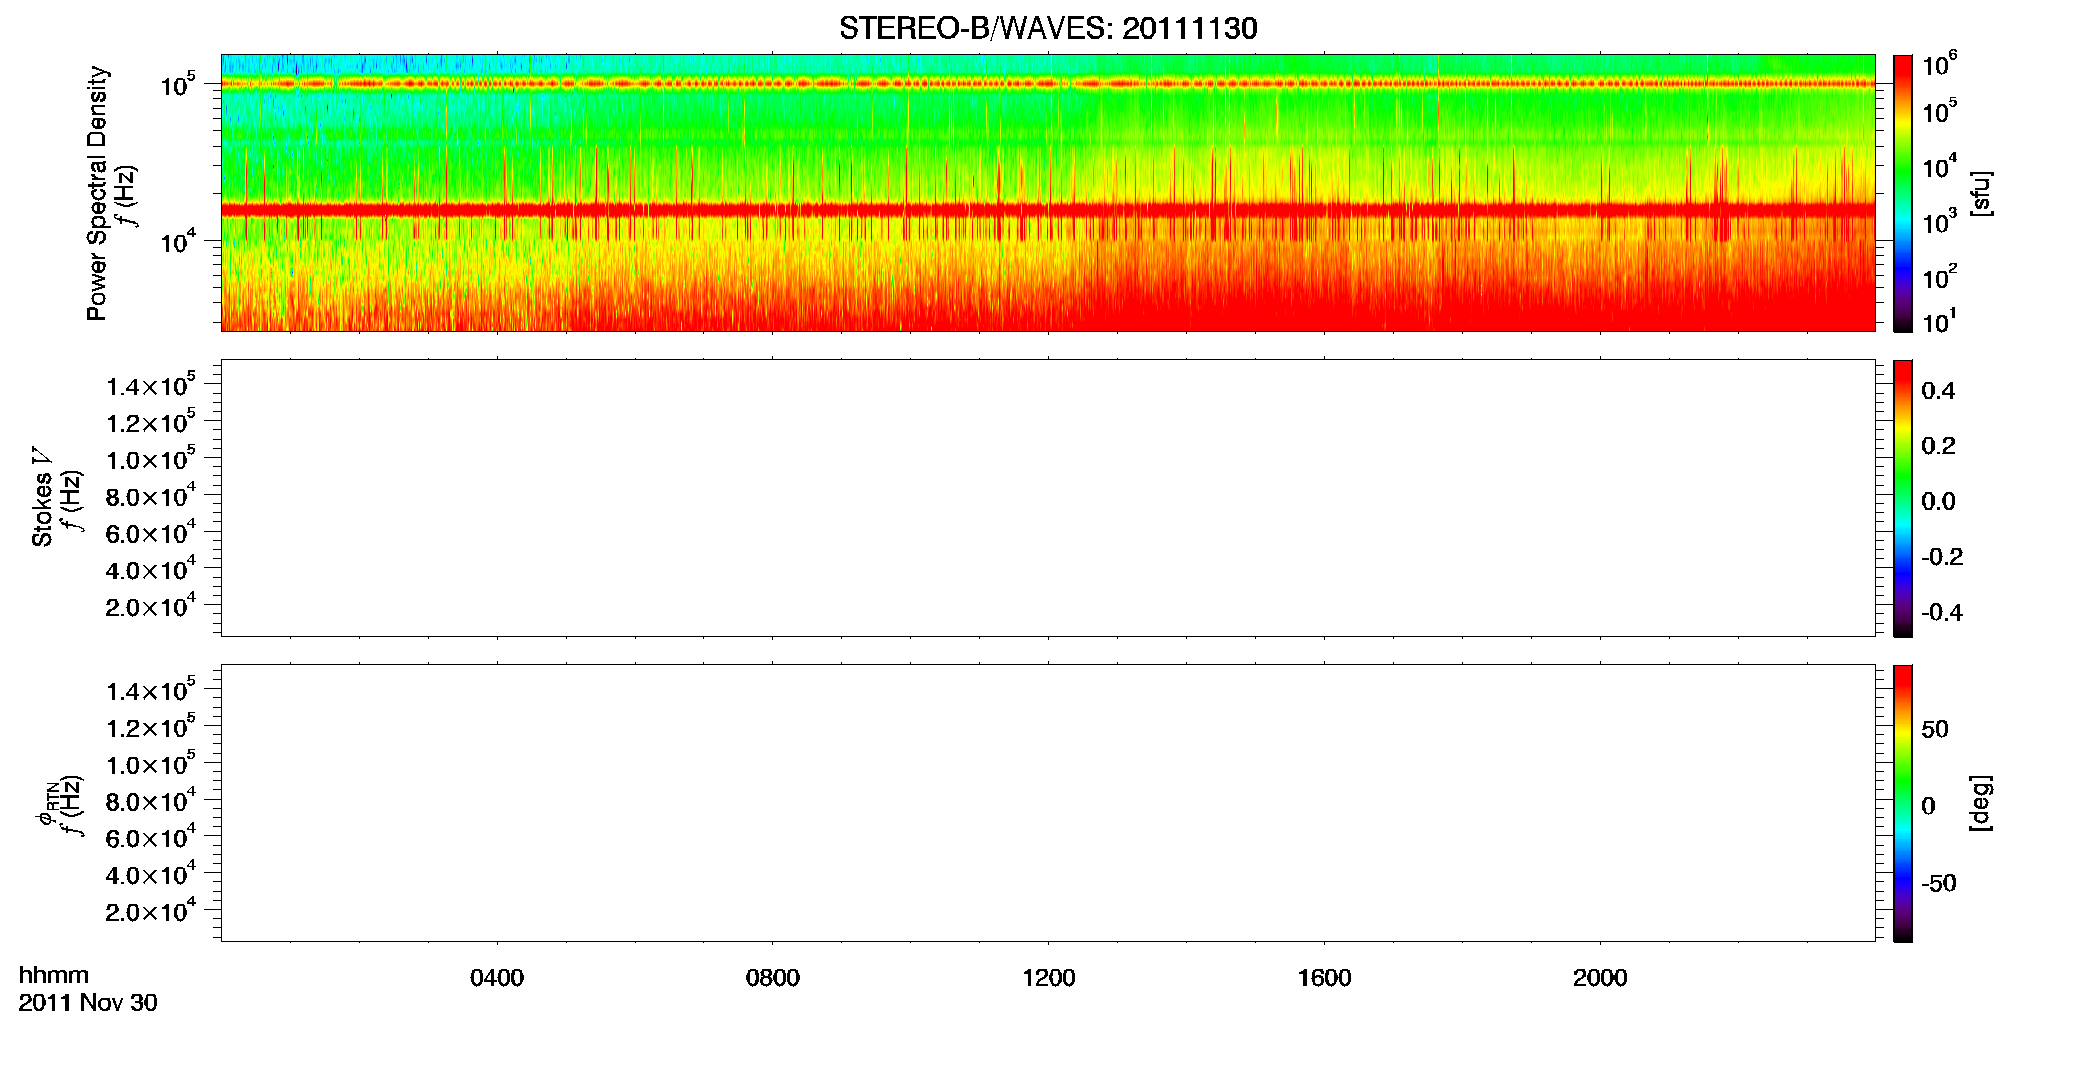Select the 2000 time axis label

point(1600,978)
